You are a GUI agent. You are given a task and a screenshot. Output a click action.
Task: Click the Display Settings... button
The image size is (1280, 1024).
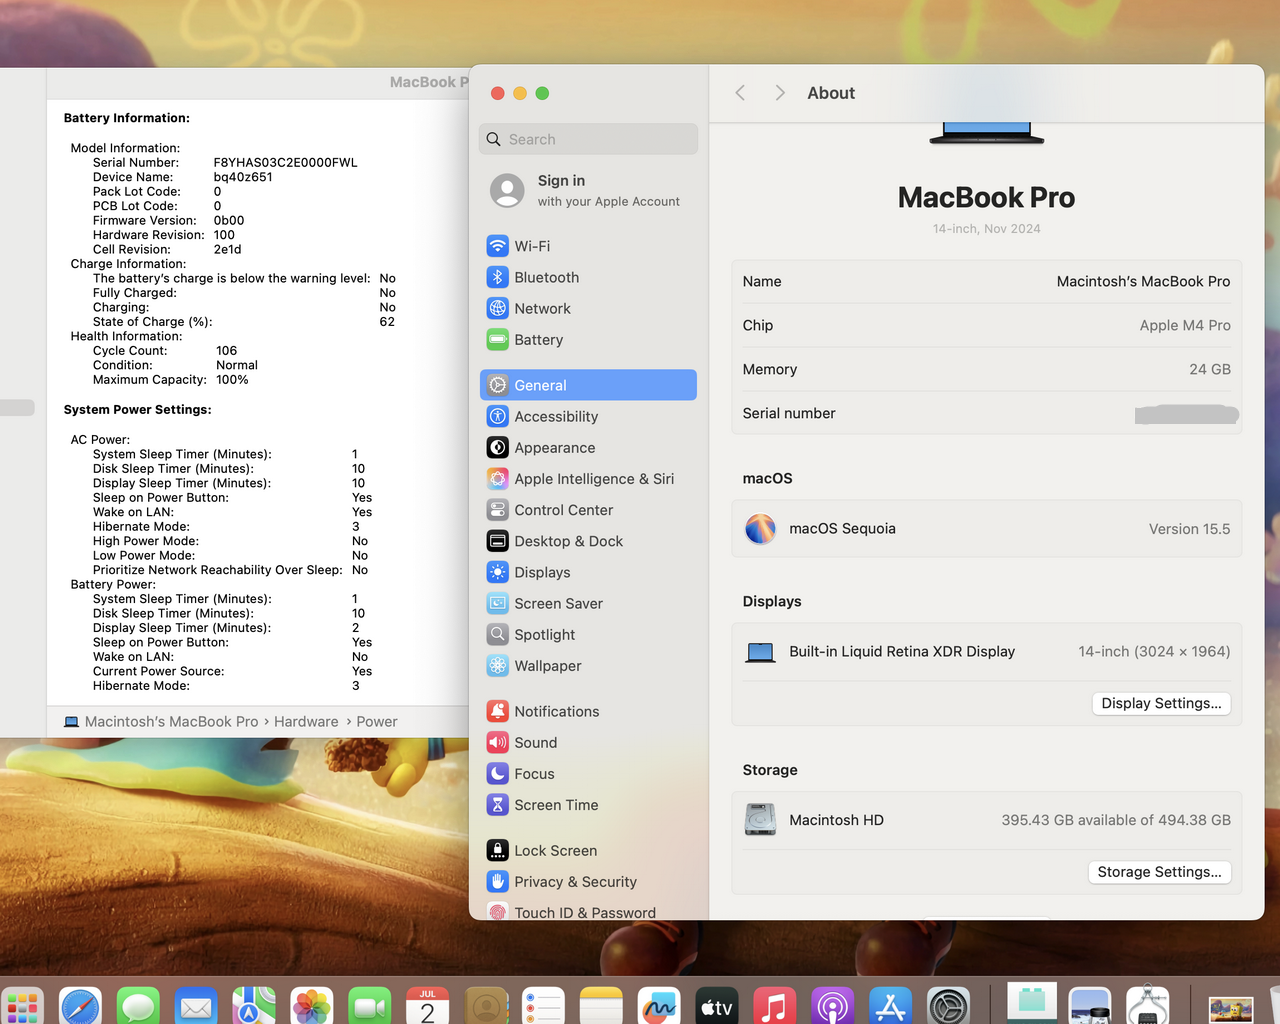pyautogui.click(x=1161, y=703)
